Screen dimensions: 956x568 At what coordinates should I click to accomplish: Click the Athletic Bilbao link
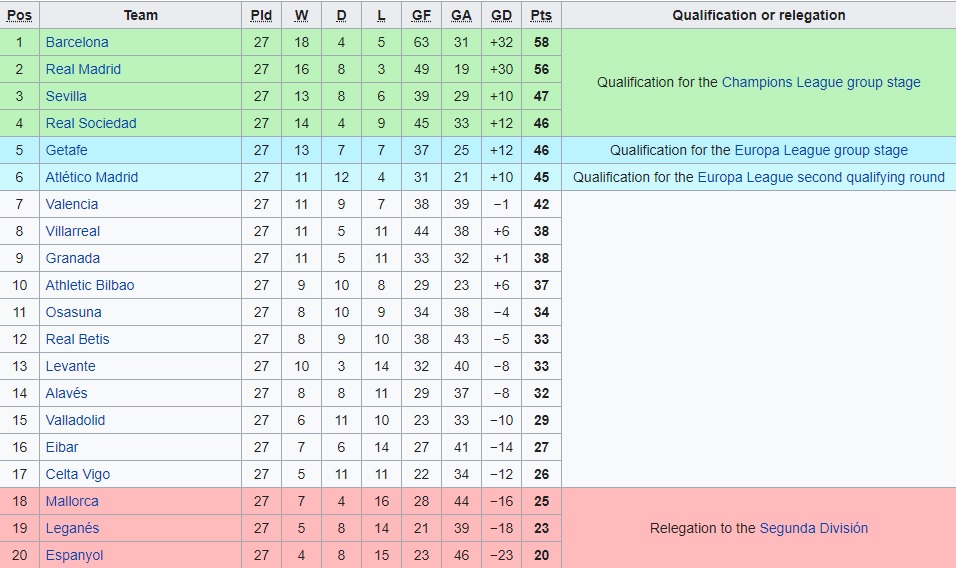click(x=90, y=285)
